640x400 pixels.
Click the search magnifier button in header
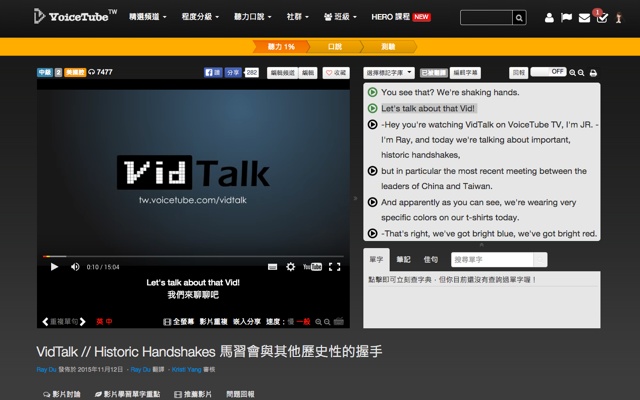pos(519,18)
